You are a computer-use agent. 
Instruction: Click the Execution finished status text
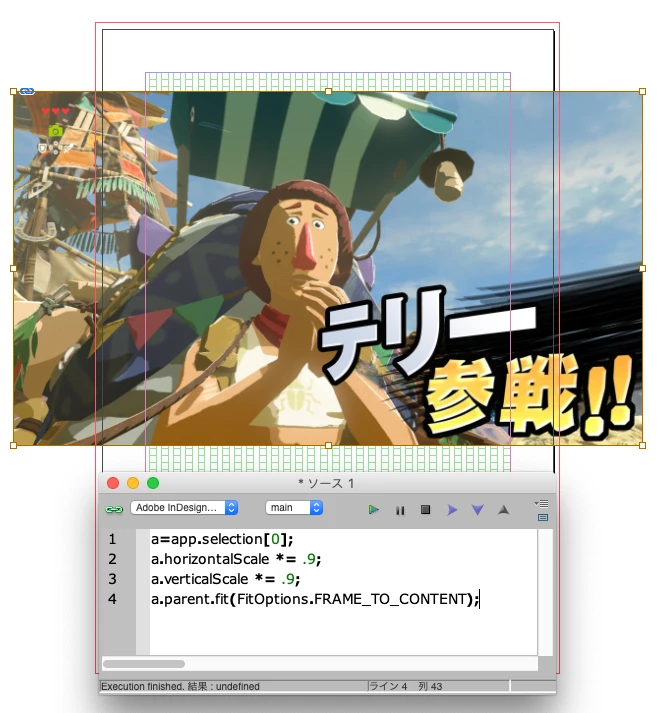tap(180, 686)
